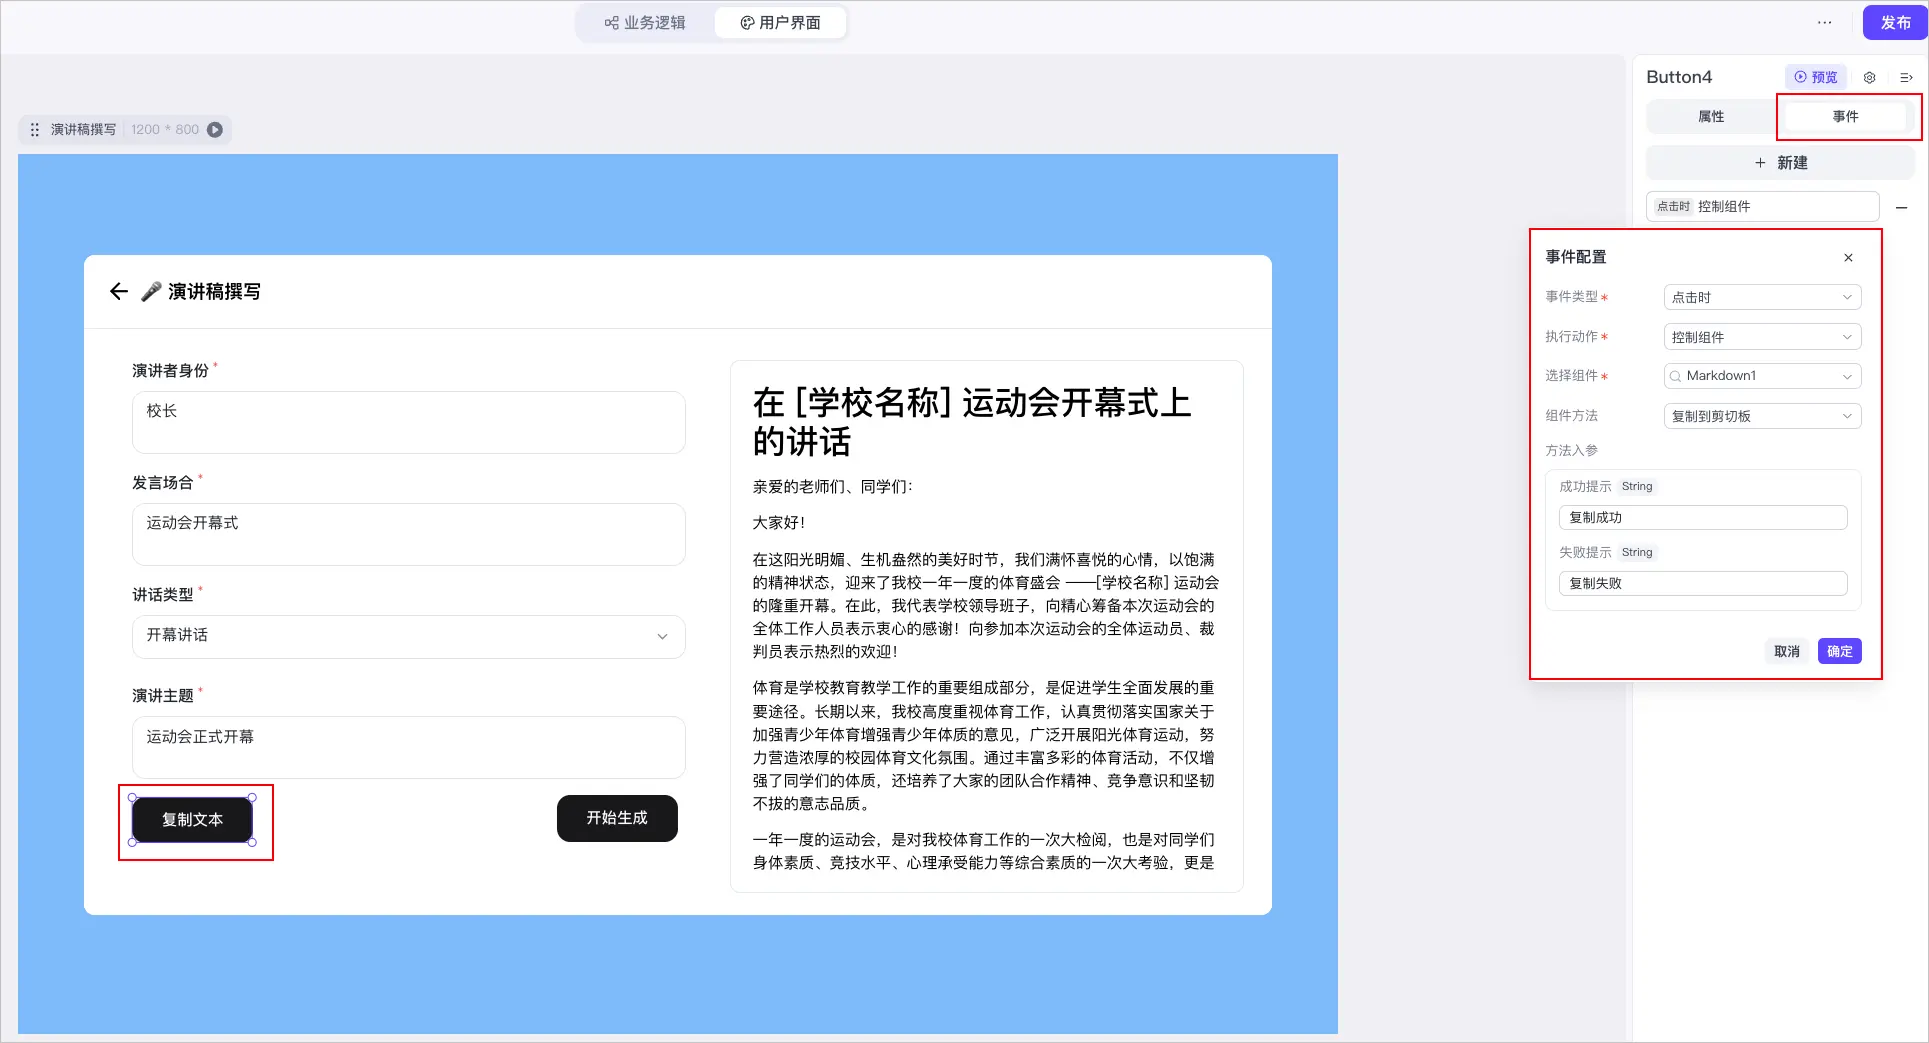Click the 演讲者身份 field containing 校长

coord(408,422)
